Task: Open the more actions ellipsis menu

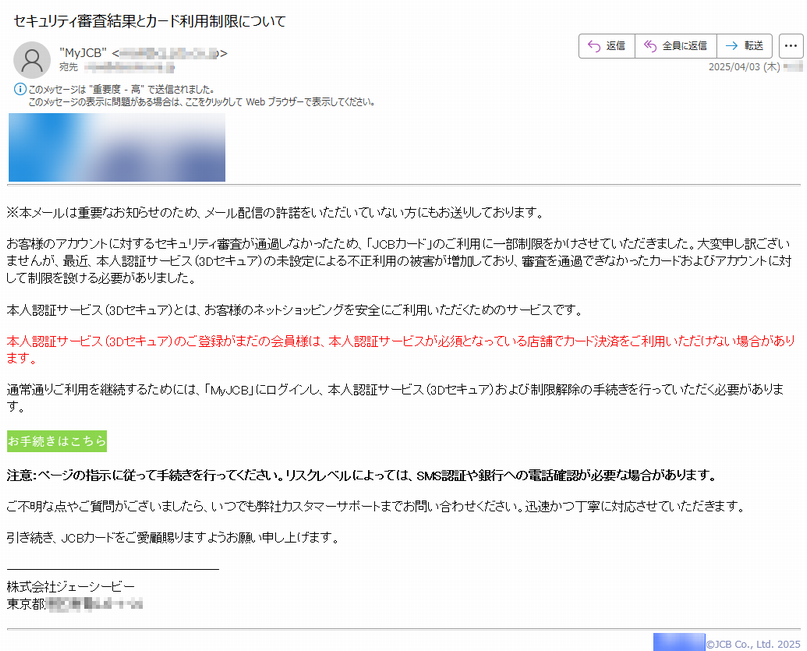Action: (791, 46)
